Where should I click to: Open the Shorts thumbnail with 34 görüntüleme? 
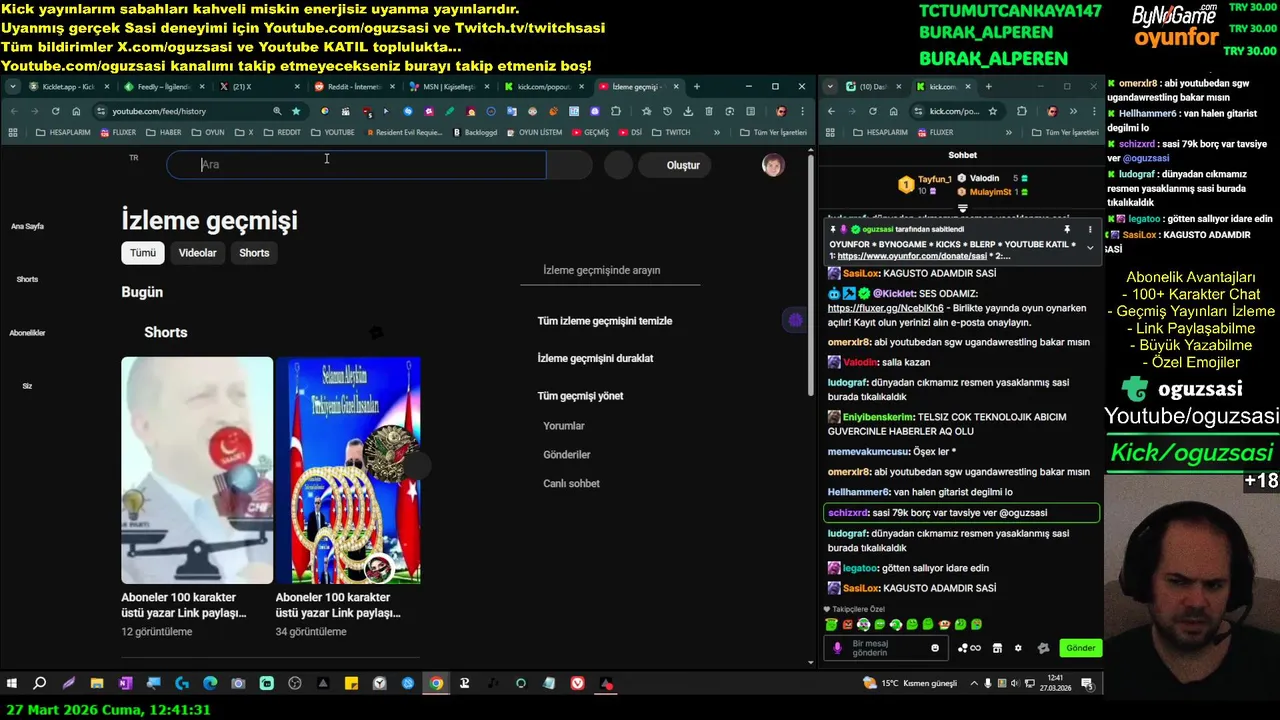[x=348, y=470]
